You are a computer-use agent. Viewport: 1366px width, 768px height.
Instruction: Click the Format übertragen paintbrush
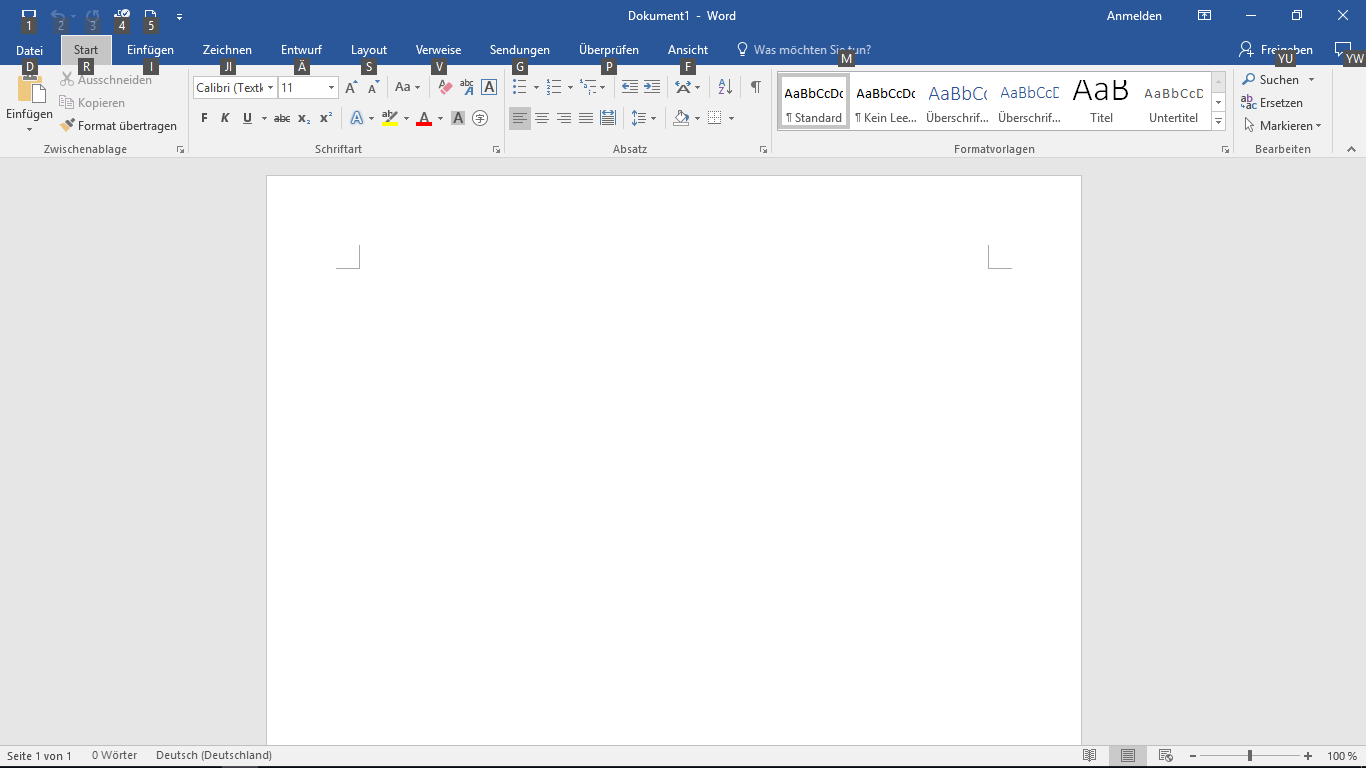coord(68,126)
